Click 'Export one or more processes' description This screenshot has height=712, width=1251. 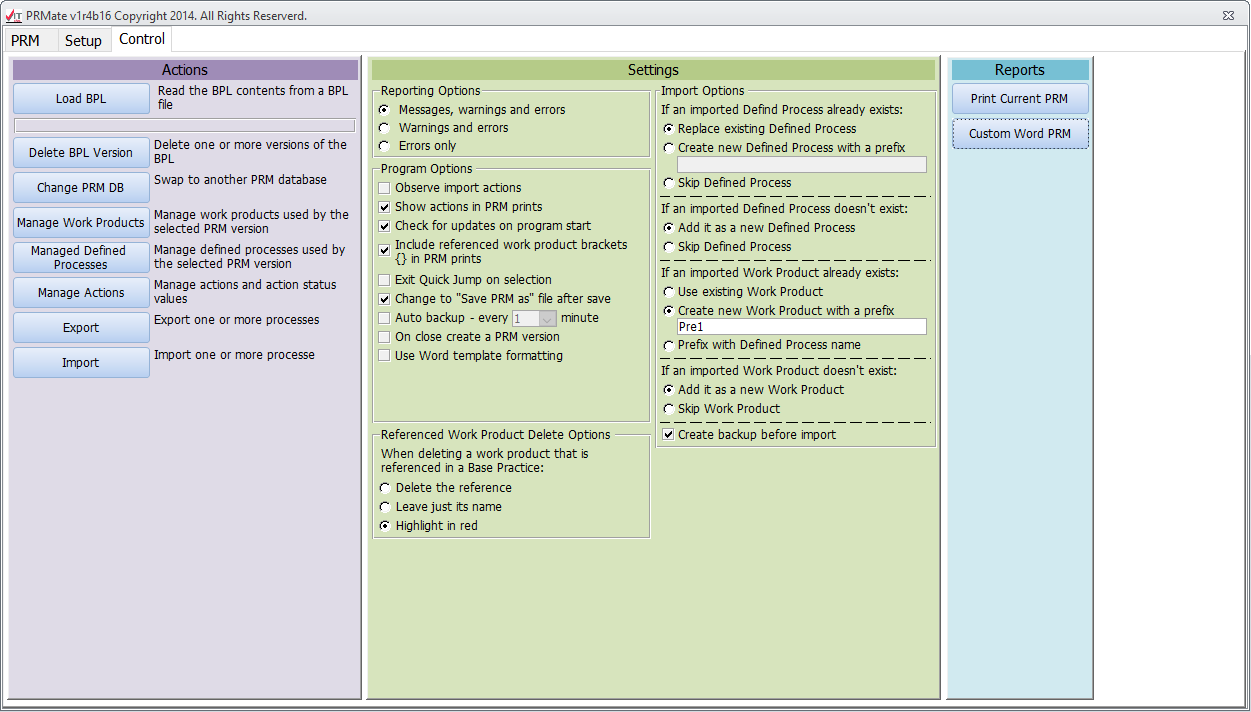point(237,320)
